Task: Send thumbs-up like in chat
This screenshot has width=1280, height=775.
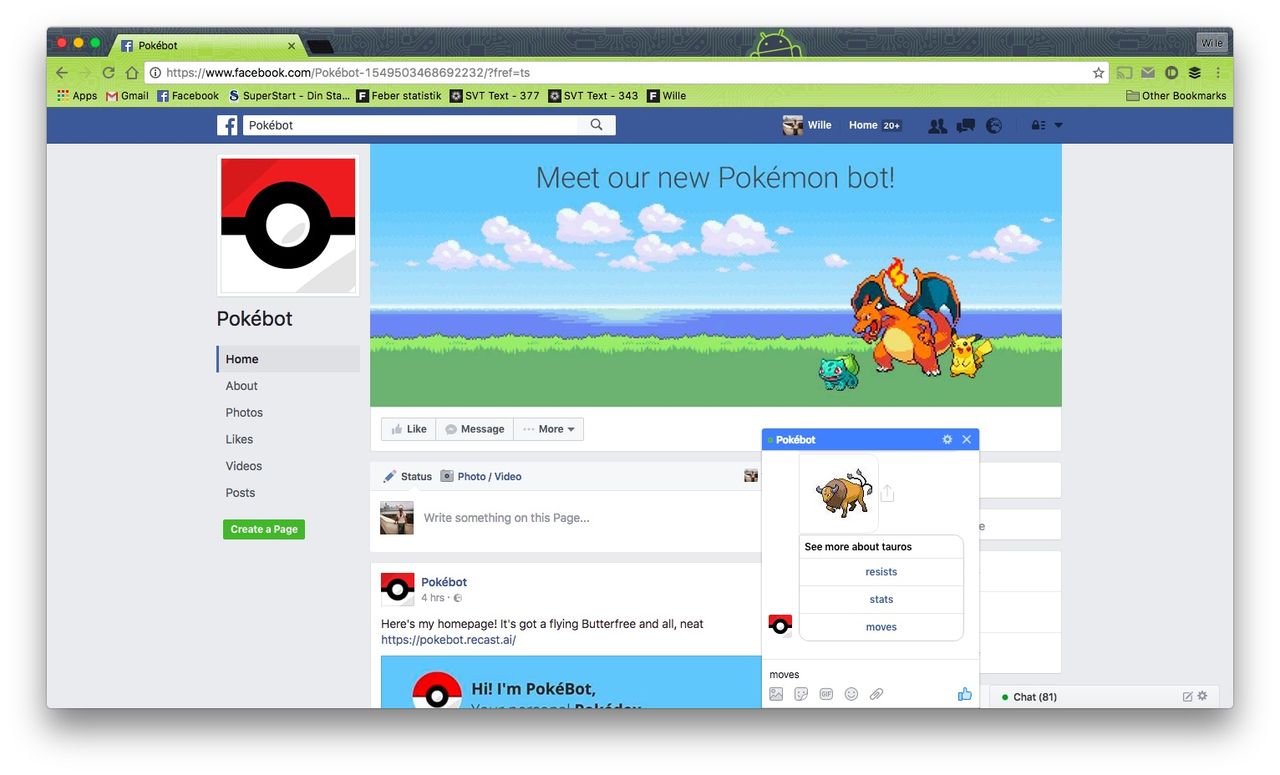Action: [964, 693]
